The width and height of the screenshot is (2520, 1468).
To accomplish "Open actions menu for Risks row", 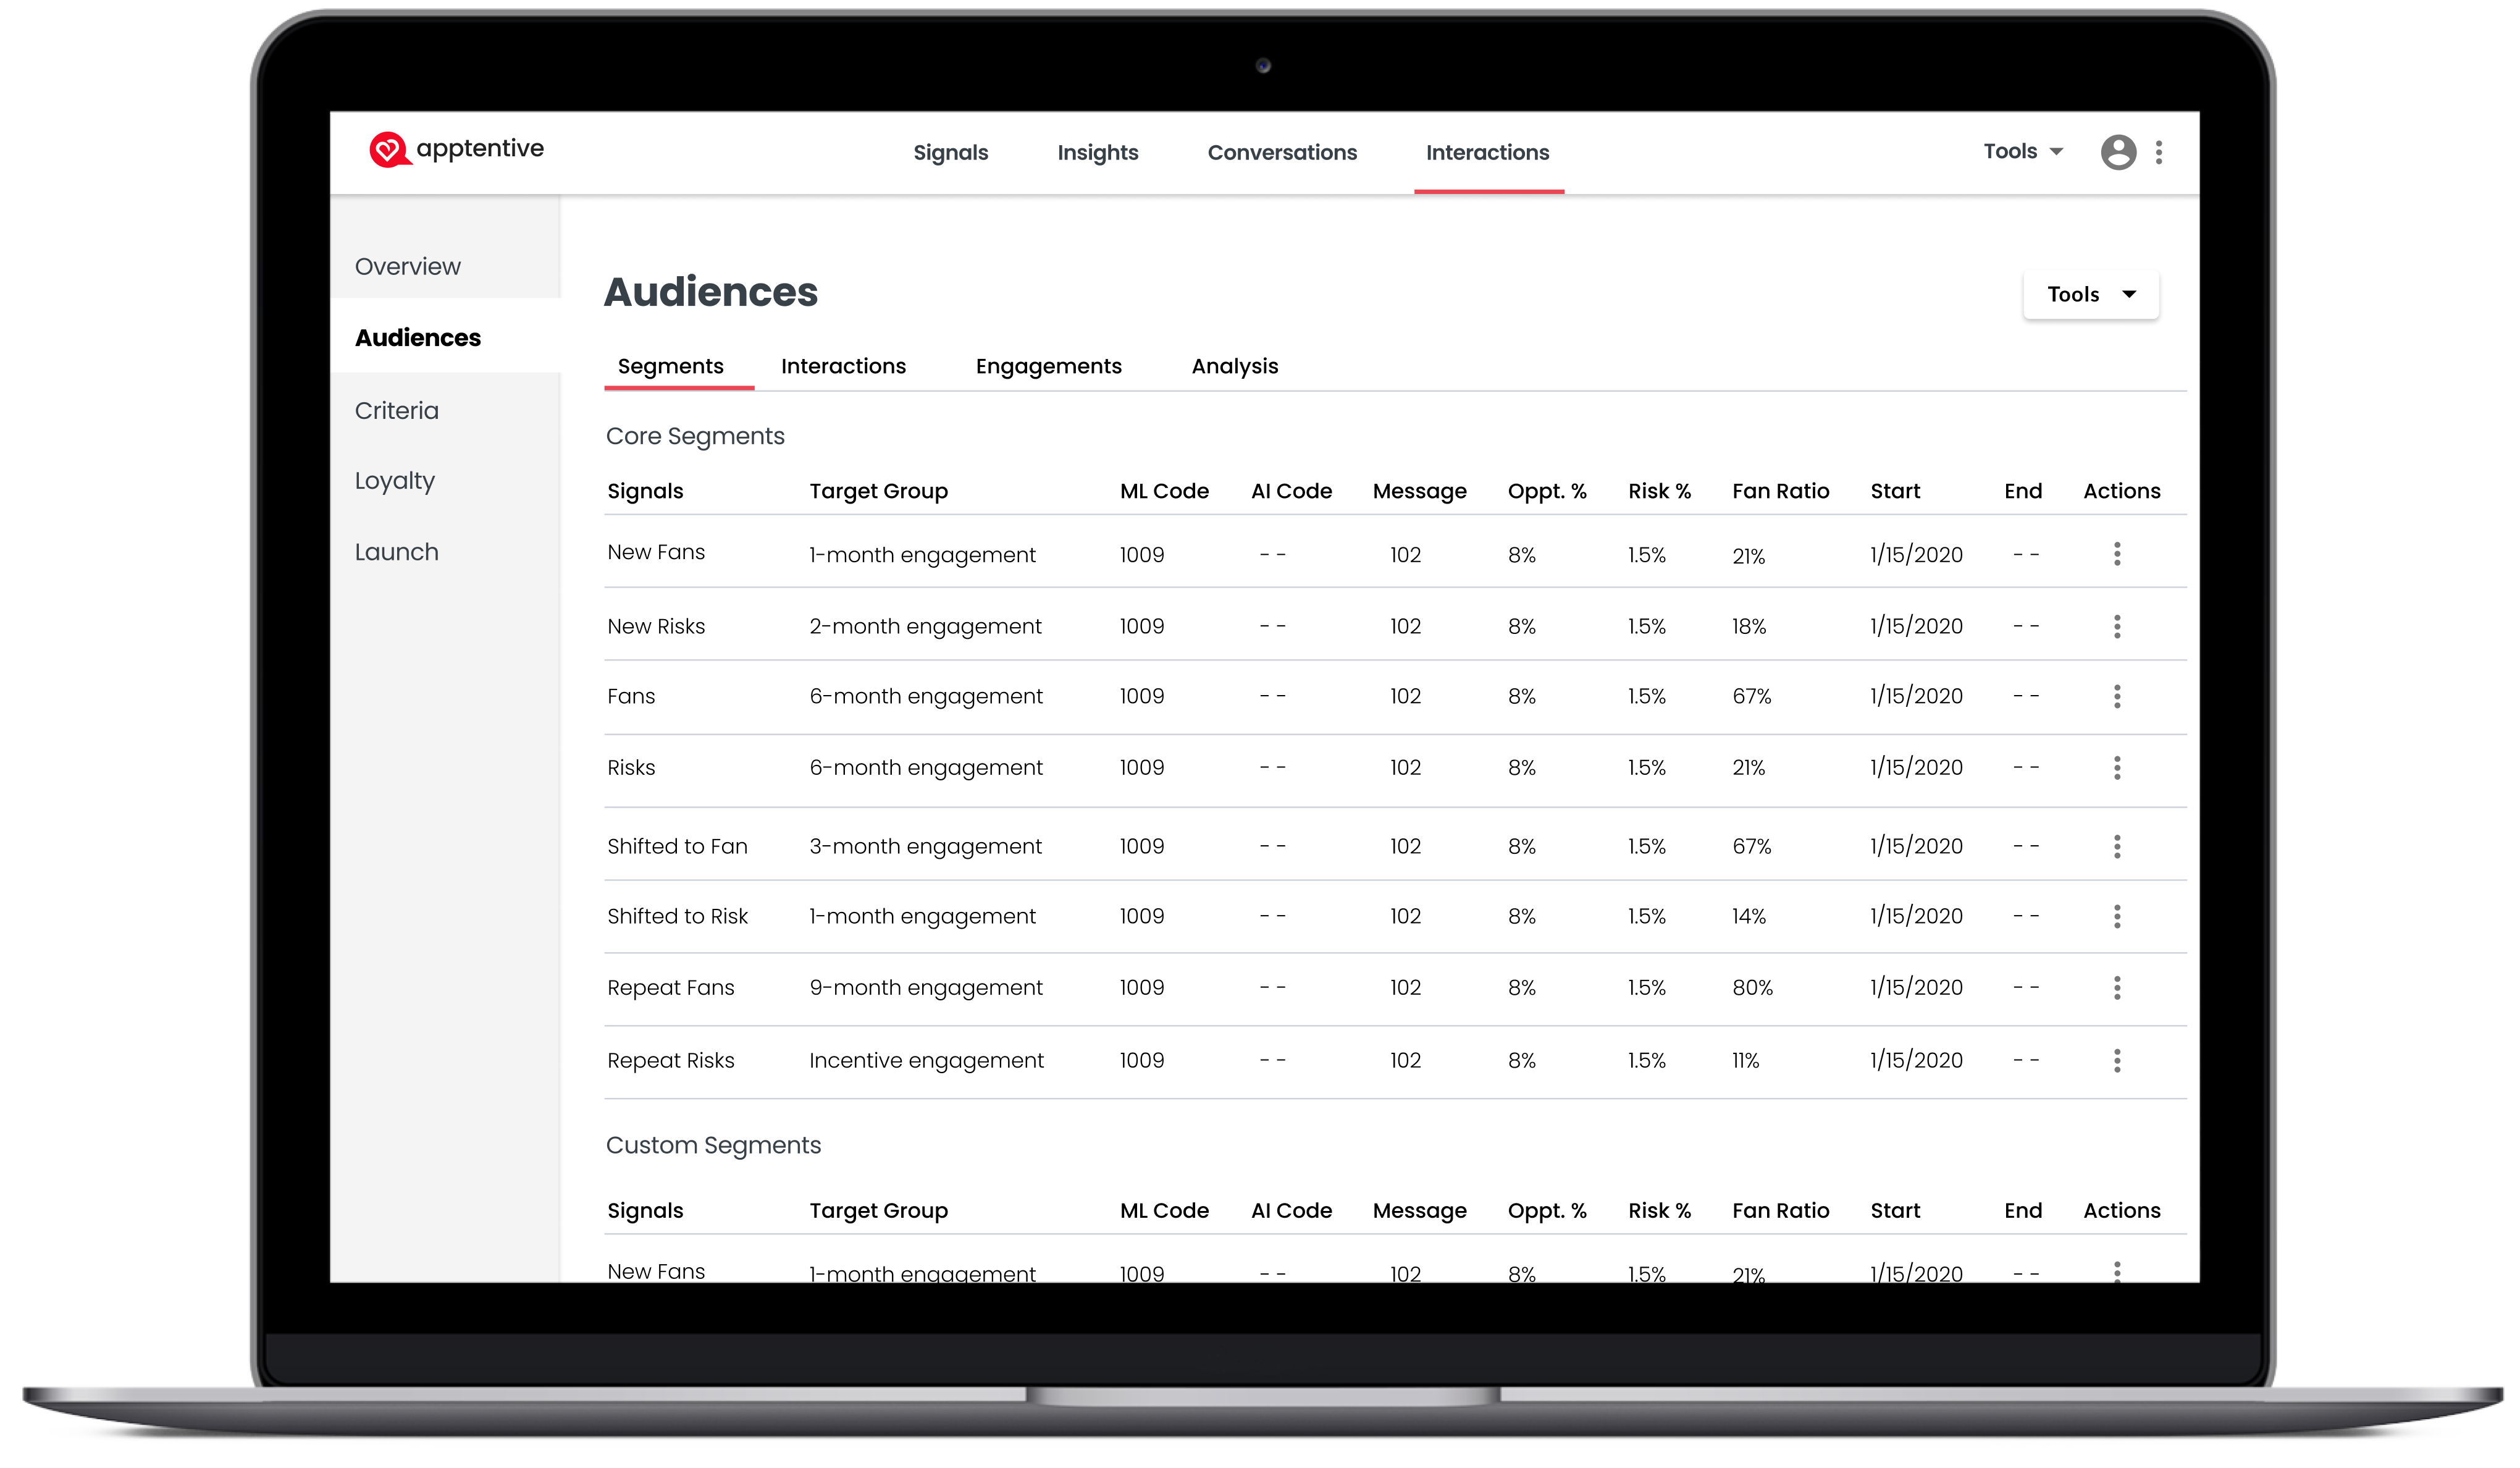I will pyautogui.click(x=2117, y=767).
